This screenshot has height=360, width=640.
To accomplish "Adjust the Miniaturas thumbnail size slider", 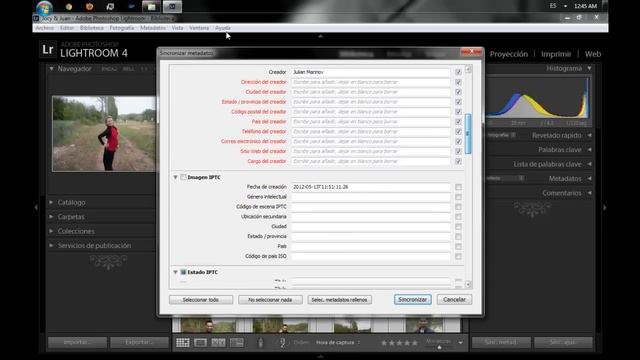I will point(439,347).
